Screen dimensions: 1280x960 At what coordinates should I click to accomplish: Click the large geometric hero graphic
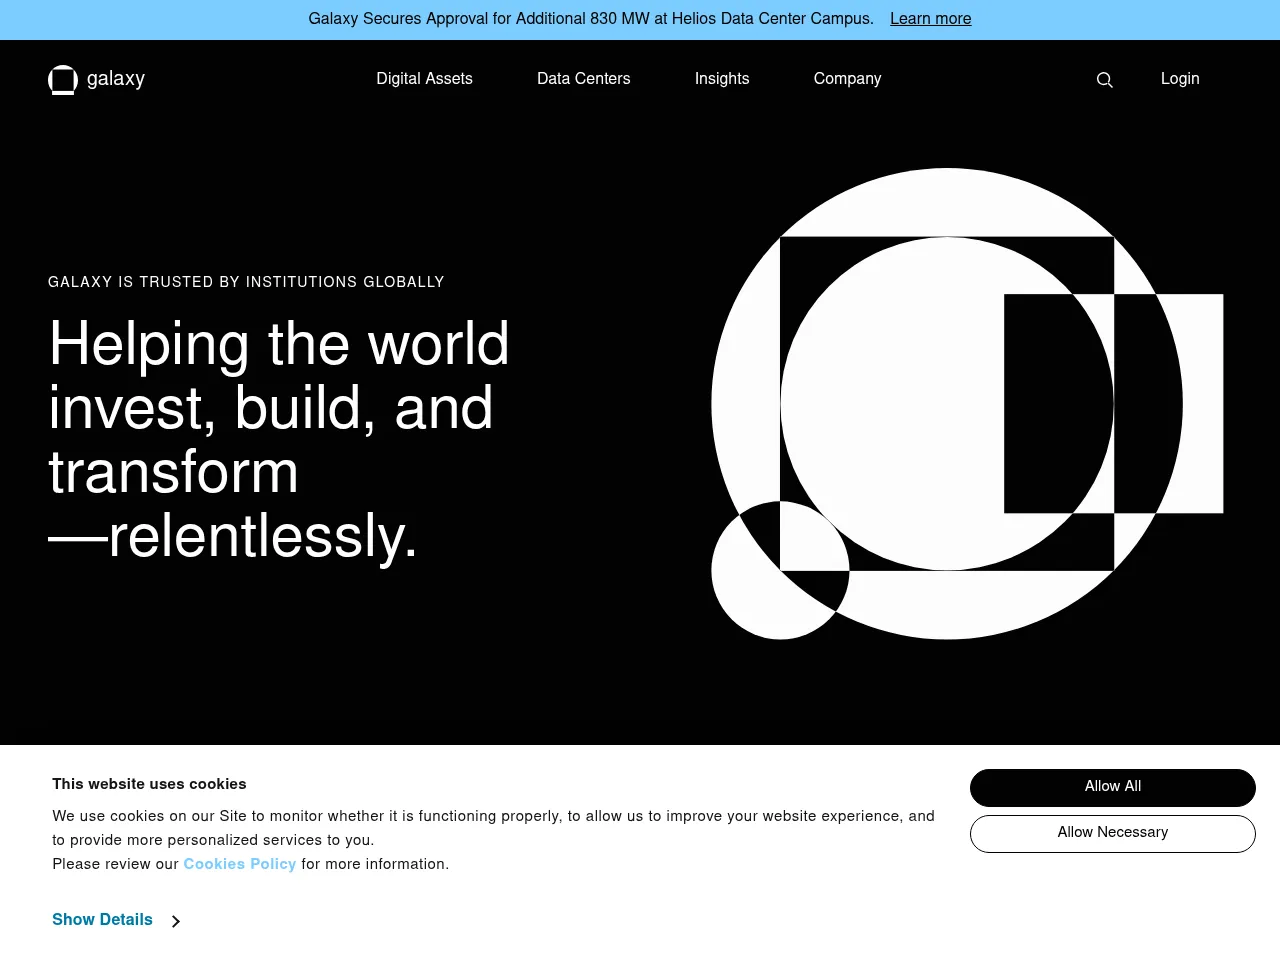click(x=946, y=403)
